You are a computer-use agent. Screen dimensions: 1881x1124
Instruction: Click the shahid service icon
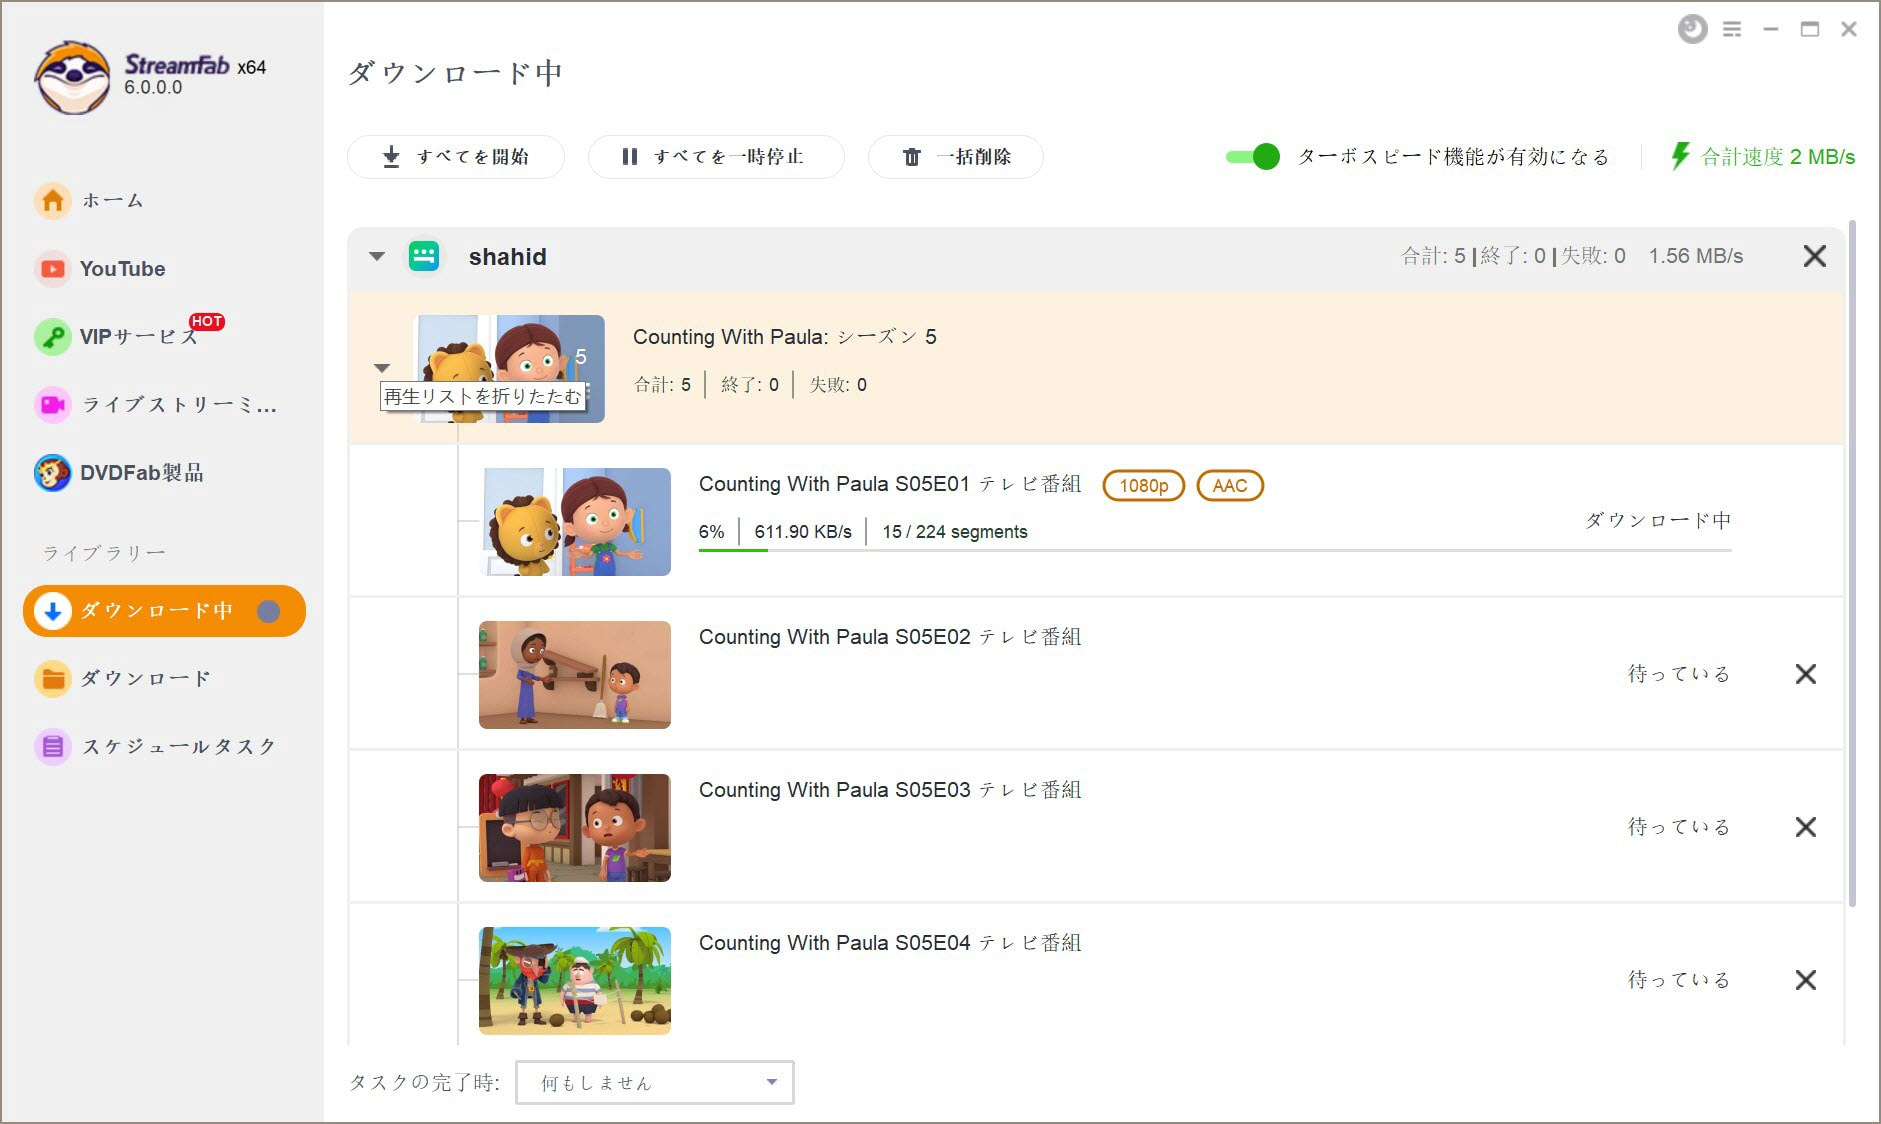[424, 256]
